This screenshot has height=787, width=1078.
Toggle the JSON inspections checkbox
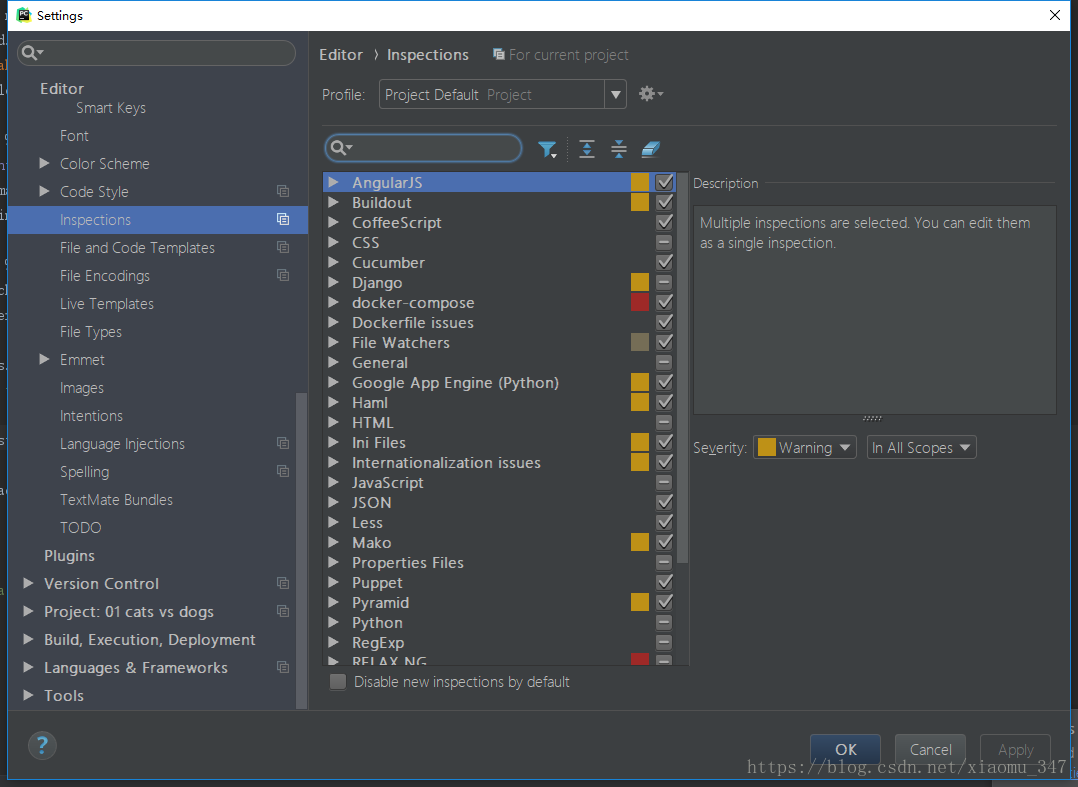coord(664,502)
